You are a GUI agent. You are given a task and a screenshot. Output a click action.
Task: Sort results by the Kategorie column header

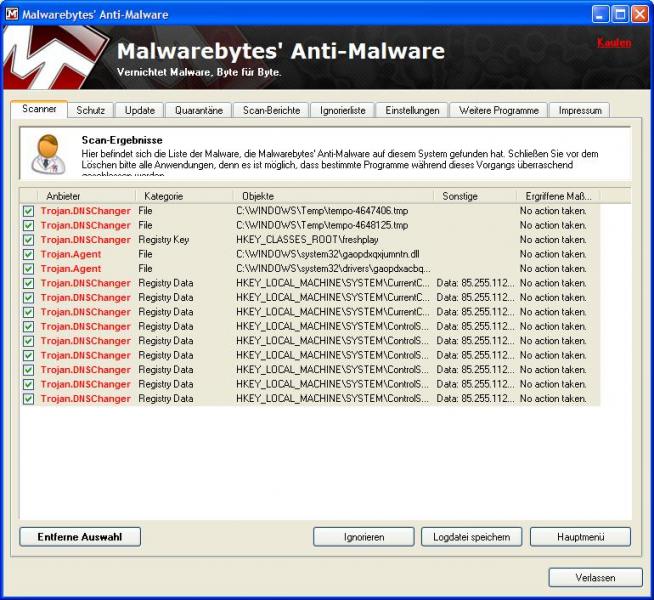pos(184,196)
